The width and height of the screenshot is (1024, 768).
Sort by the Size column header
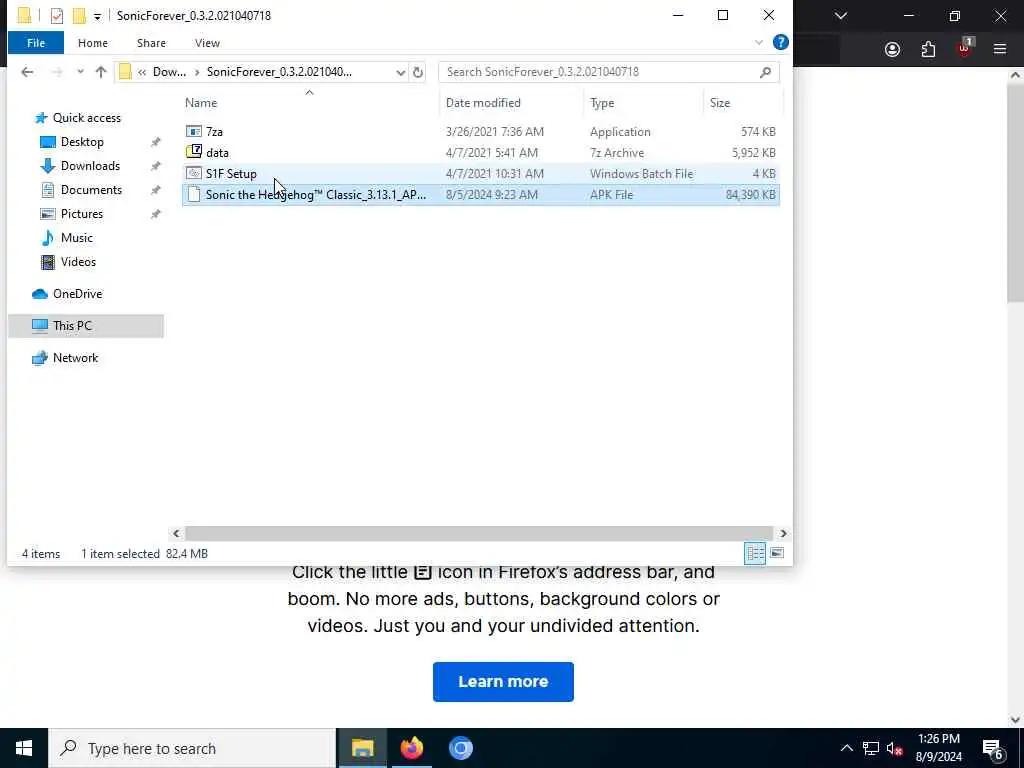click(743, 103)
